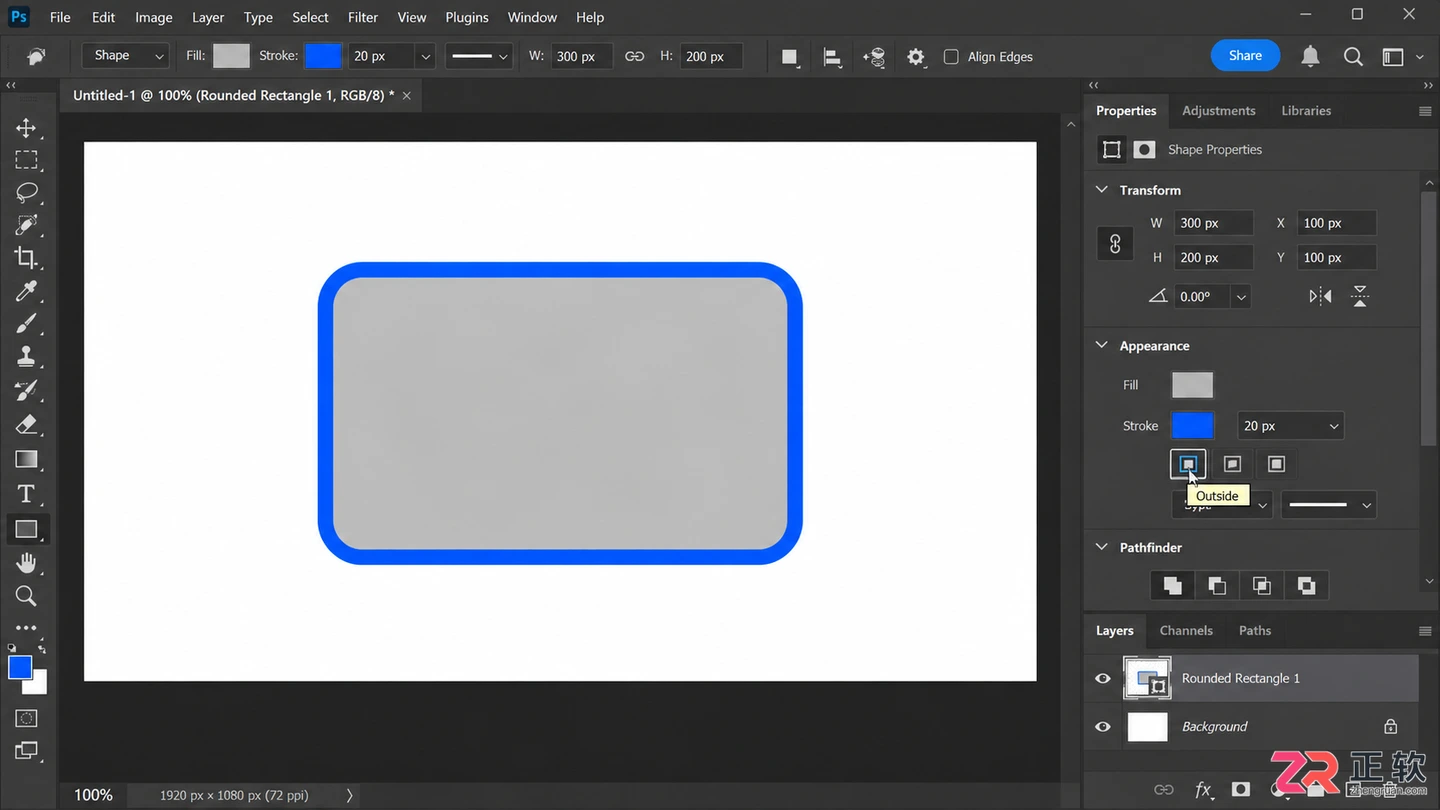Viewport: 1440px width, 810px height.
Task: Select the Zoom tool
Action: pyautogui.click(x=26, y=596)
